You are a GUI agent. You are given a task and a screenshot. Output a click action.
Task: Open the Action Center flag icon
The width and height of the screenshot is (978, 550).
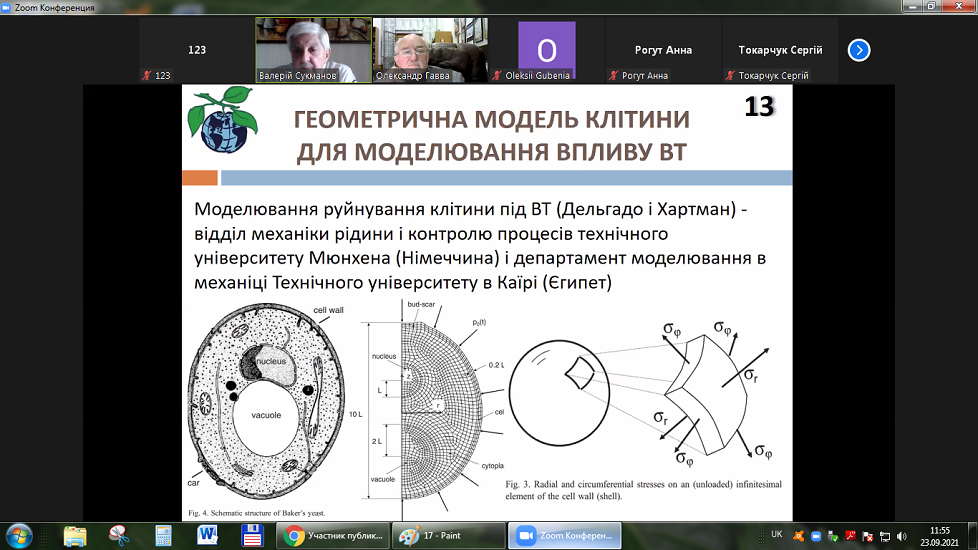[x=868, y=536]
